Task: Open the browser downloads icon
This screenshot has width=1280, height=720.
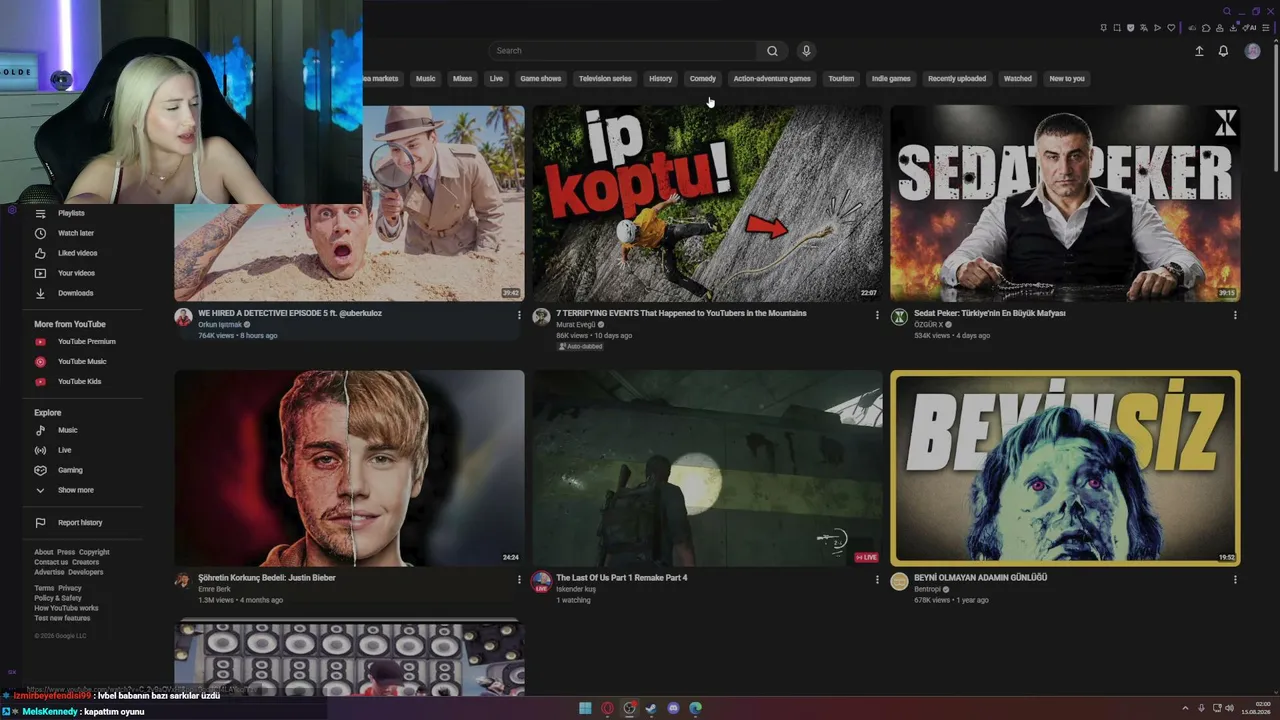Action: click(1232, 28)
